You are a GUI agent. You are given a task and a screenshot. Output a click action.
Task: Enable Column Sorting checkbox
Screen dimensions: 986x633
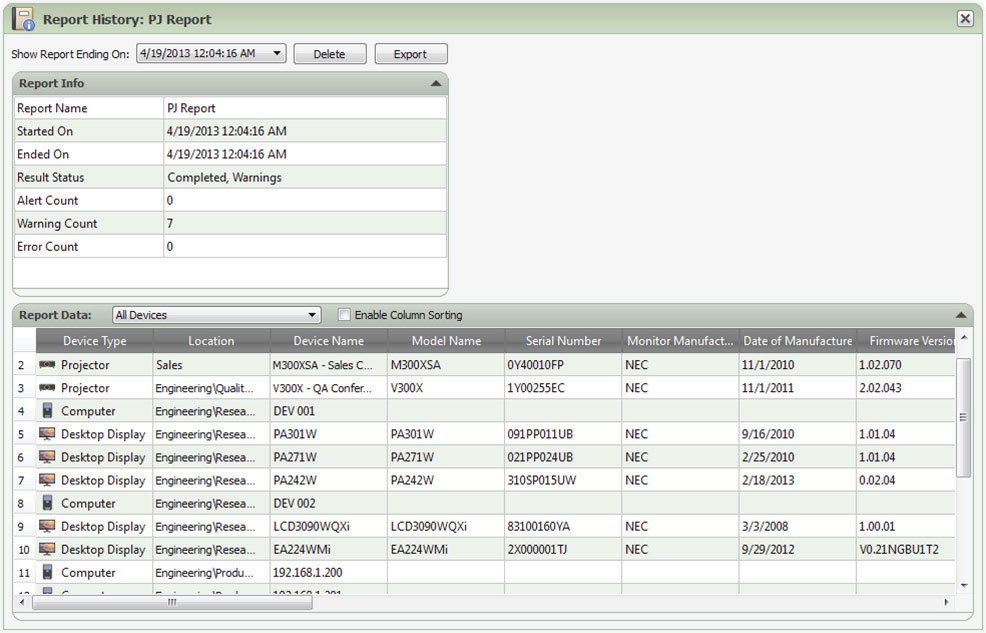pyautogui.click(x=345, y=315)
